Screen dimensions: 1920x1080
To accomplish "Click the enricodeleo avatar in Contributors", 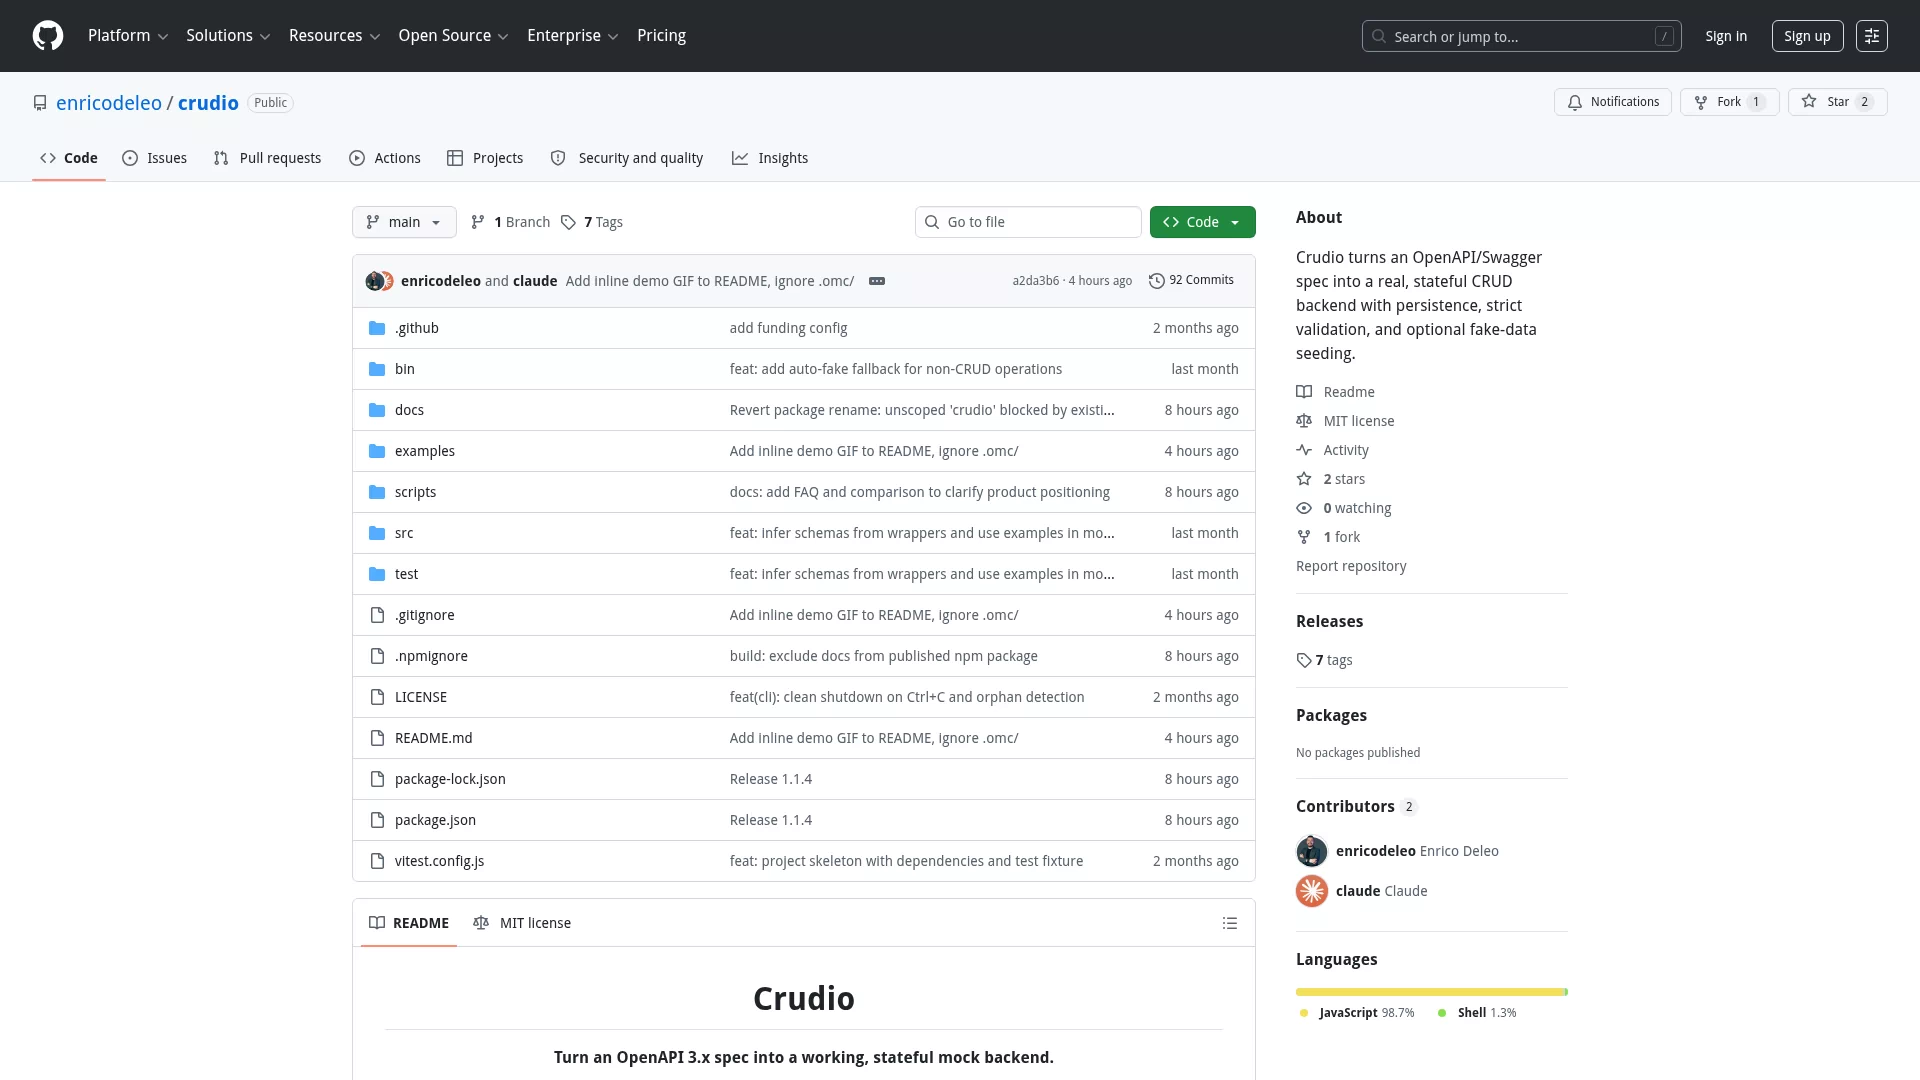I will pyautogui.click(x=1312, y=851).
